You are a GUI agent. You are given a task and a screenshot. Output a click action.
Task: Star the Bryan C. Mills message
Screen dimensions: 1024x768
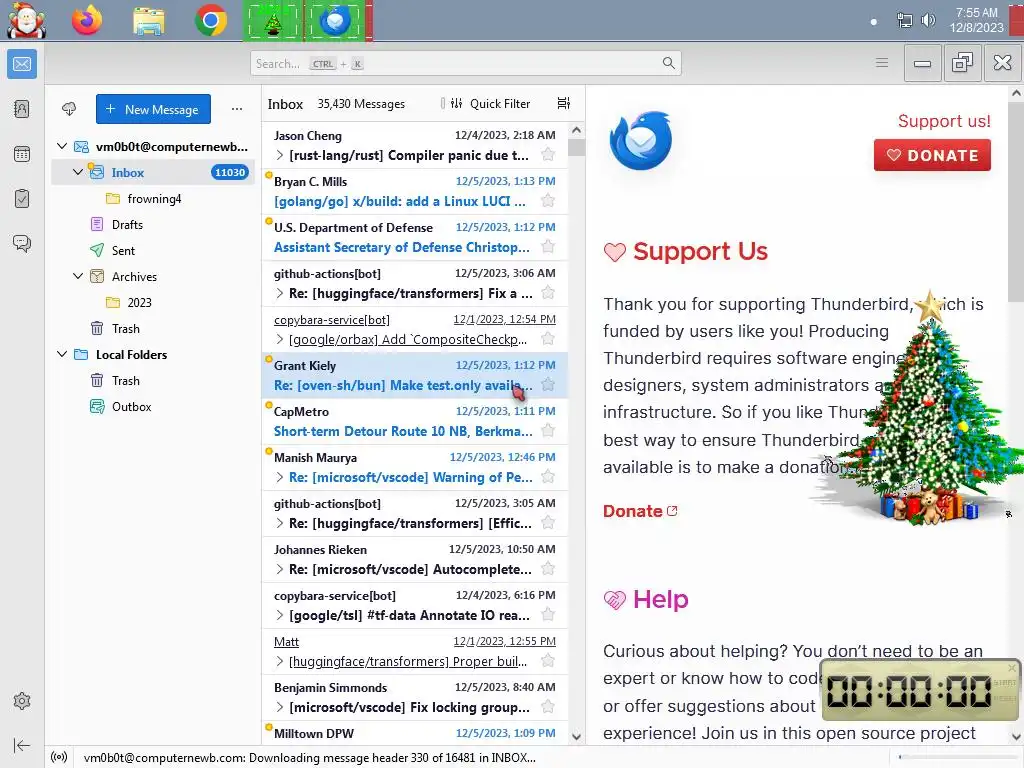point(548,201)
